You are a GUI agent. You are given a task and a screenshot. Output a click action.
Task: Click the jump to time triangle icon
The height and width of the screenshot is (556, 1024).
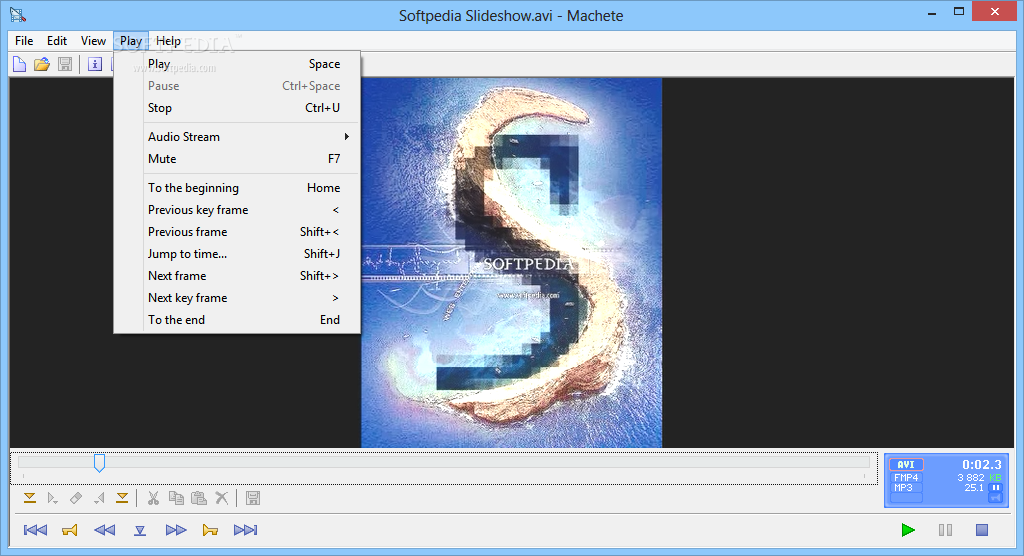pyautogui.click(x=140, y=530)
